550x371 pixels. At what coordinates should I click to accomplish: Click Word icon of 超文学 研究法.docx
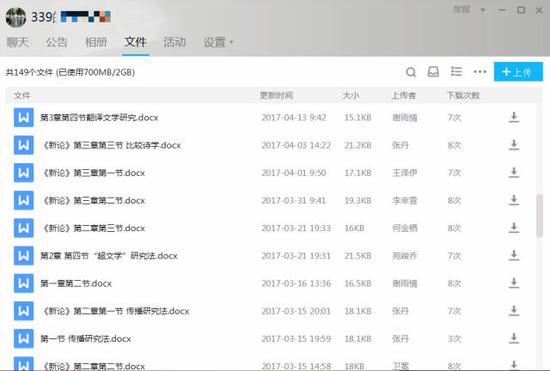coord(24,256)
